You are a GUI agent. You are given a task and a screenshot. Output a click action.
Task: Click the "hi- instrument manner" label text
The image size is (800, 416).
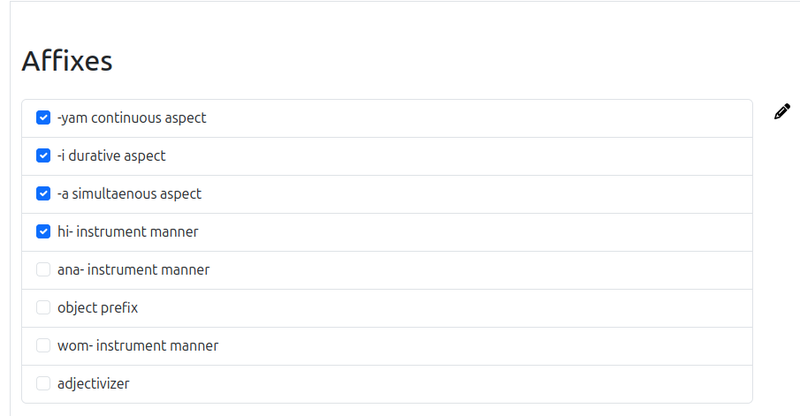[x=128, y=232]
